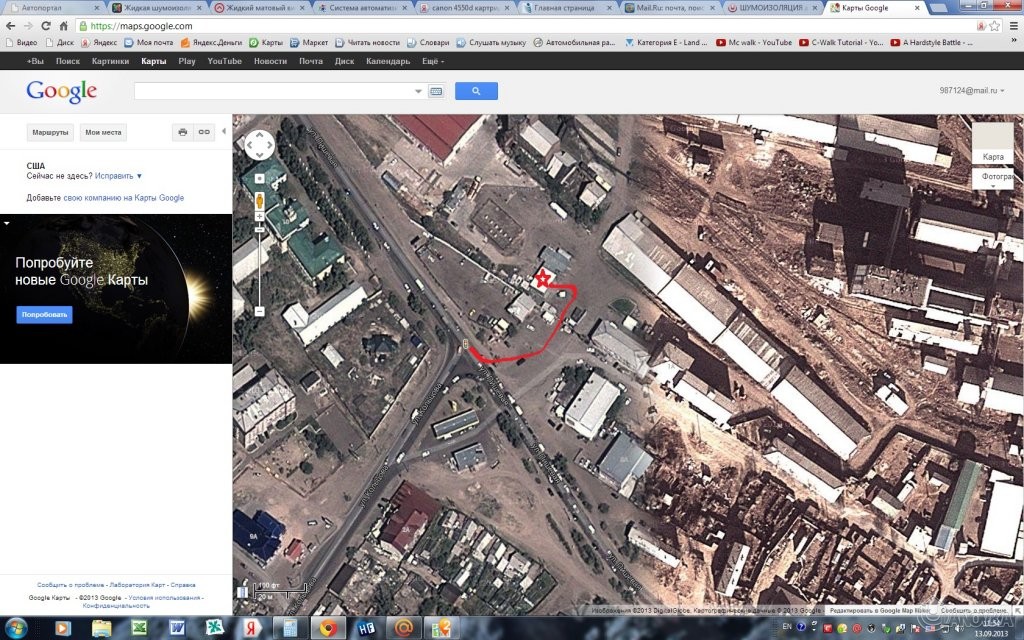Zoom out with the minus button

[259, 312]
